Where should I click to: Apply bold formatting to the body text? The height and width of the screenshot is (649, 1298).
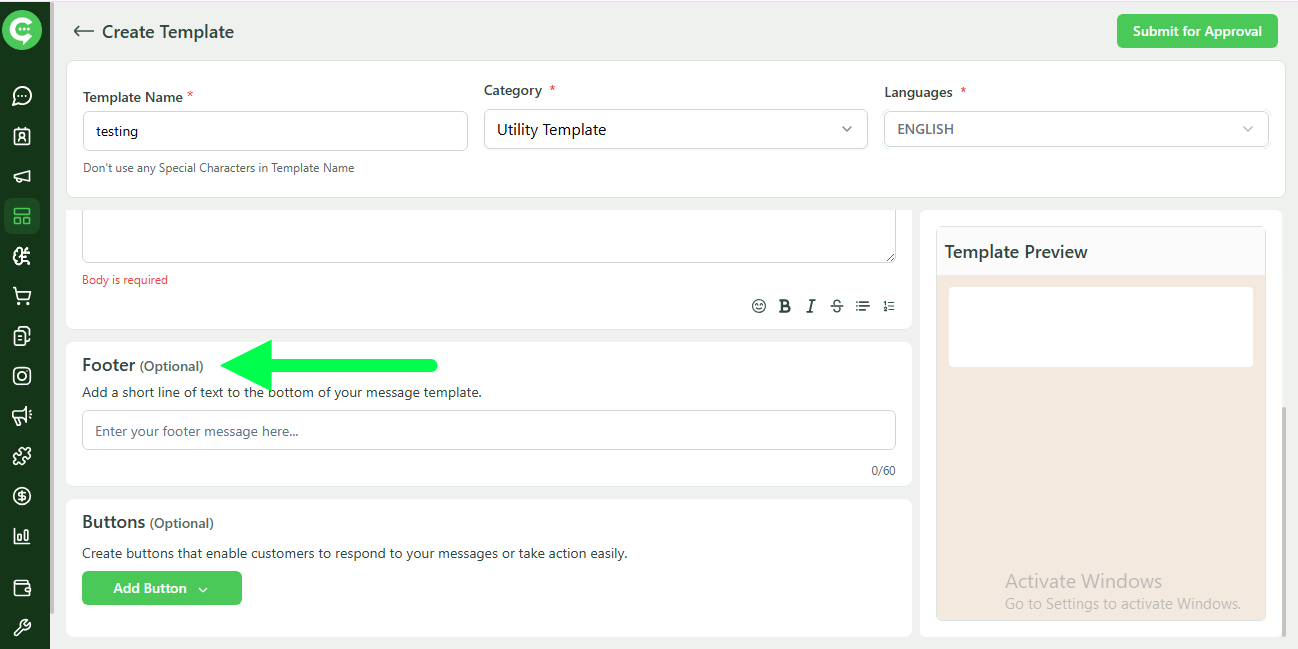784,305
